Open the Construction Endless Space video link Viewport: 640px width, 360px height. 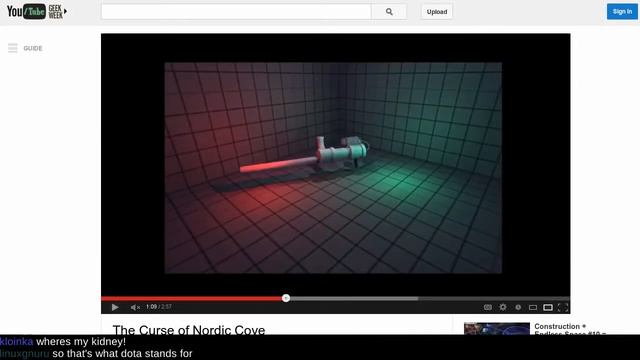click(570, 329)
